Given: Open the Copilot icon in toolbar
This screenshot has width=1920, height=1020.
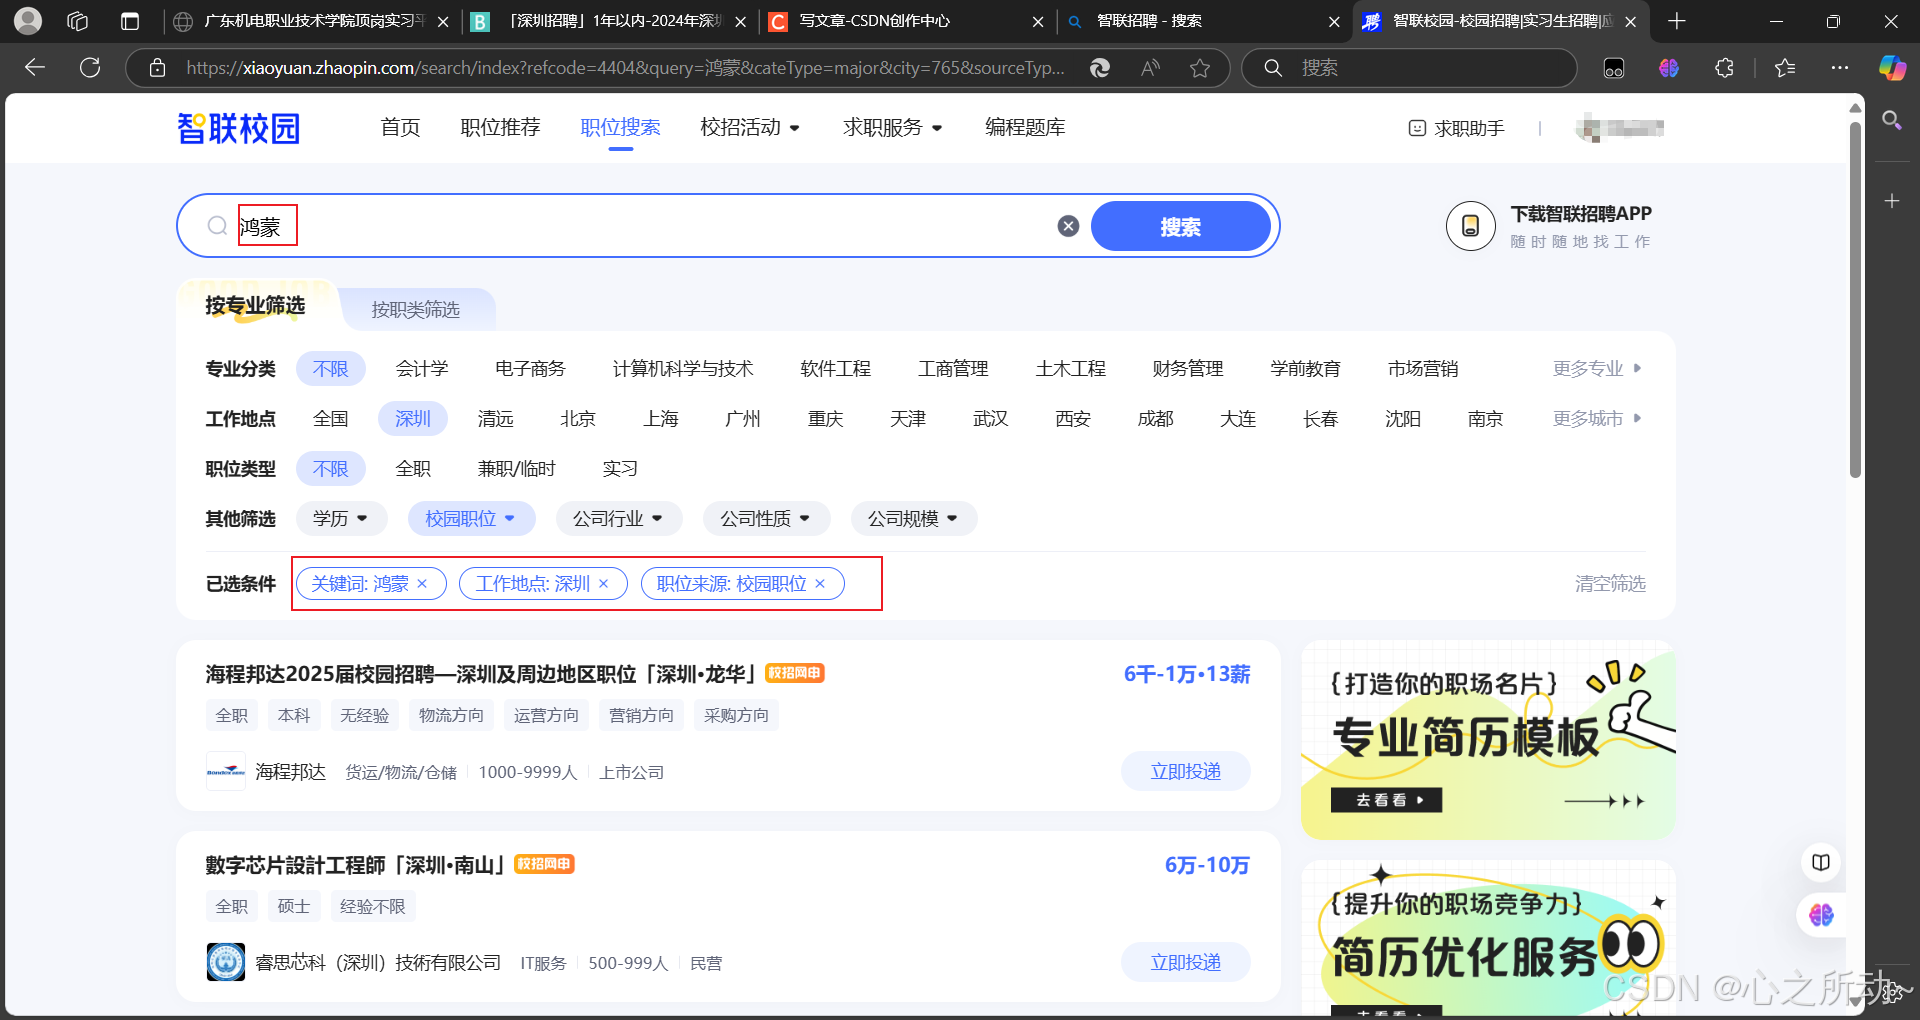Looking at the screenshot, I should (1892, 67).
